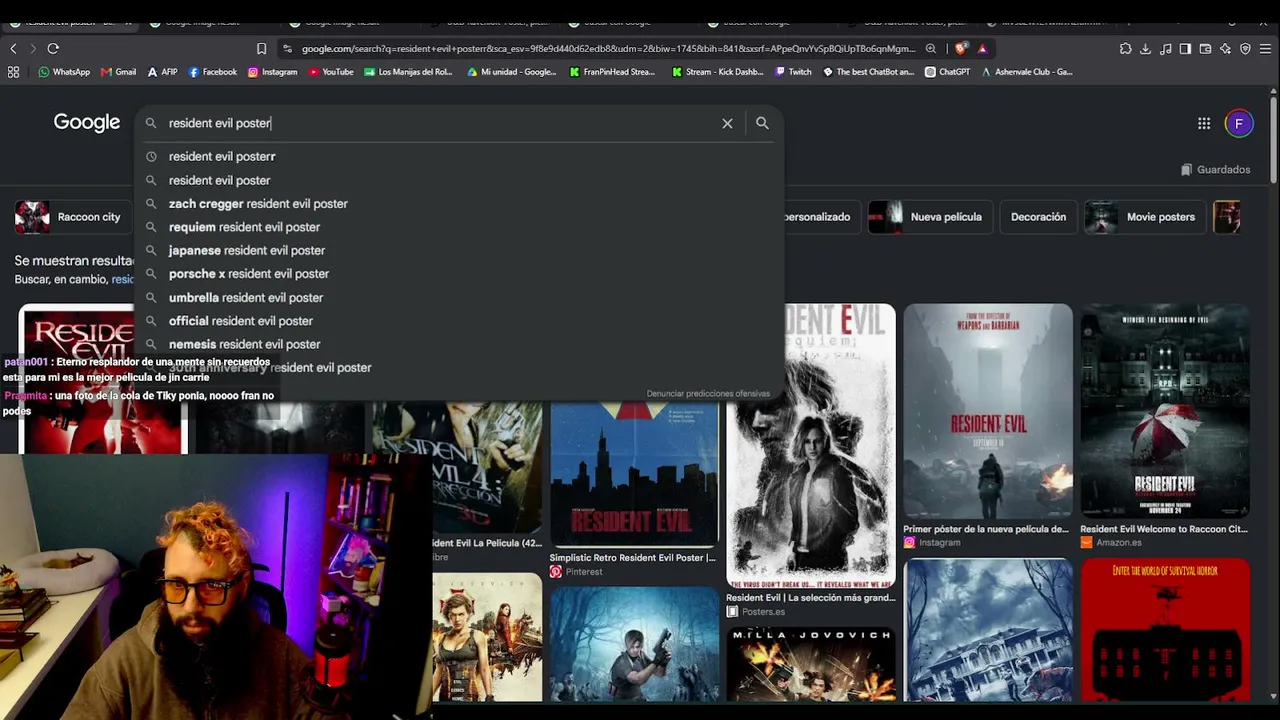Click the Google logo
Image resolution: width=1280 pixels, height=720 pixels.
(87, 122)
